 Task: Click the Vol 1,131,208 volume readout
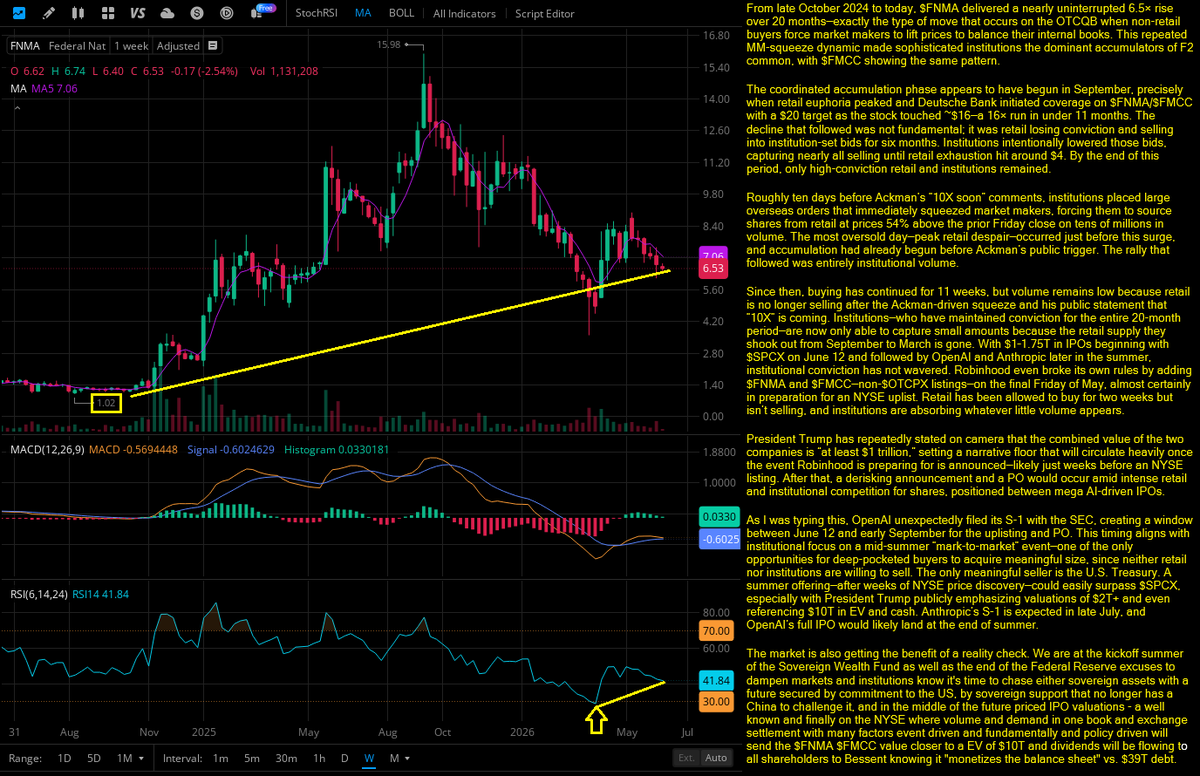coord(284,71)
